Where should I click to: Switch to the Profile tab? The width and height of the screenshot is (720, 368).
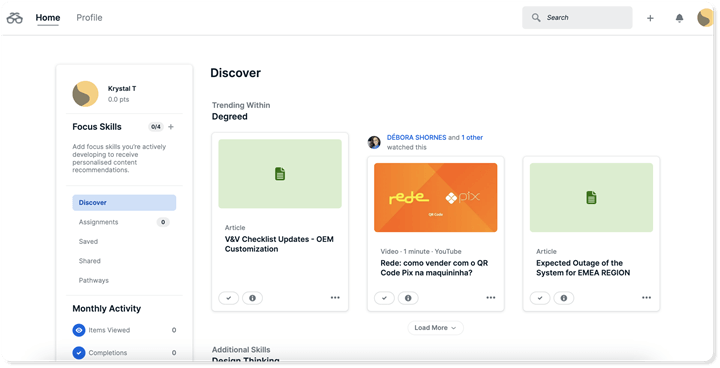click(89, 17)
